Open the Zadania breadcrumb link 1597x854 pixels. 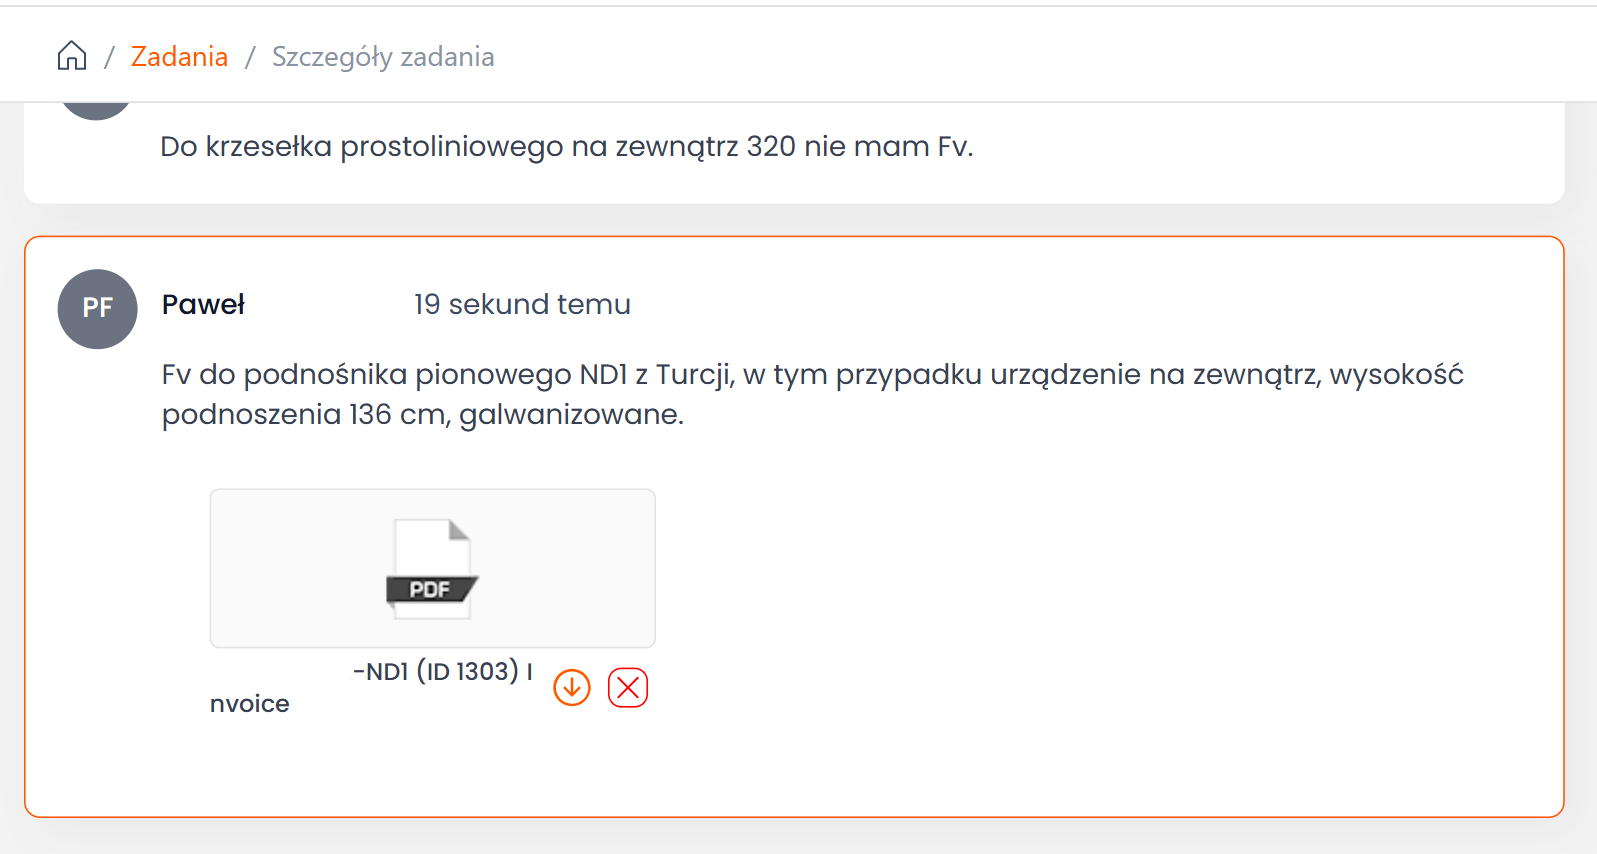(179, 57)
